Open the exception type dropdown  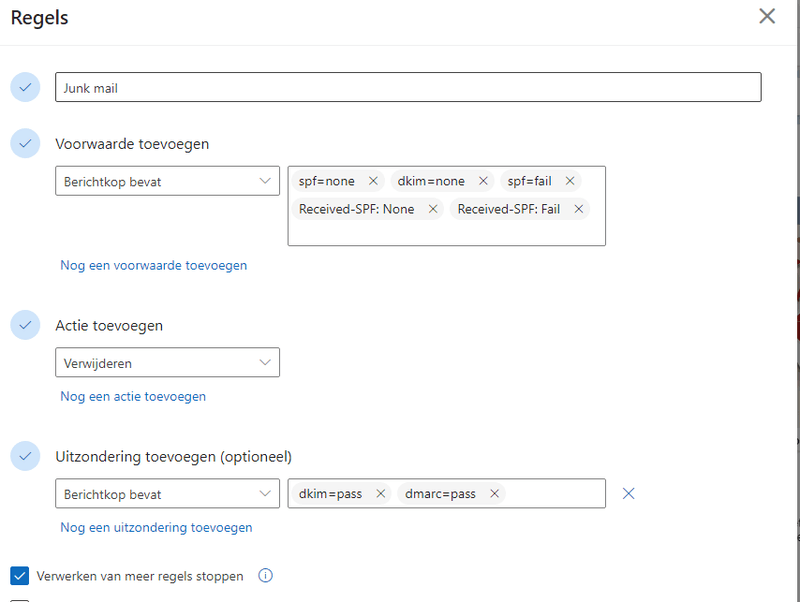(167, 494)
